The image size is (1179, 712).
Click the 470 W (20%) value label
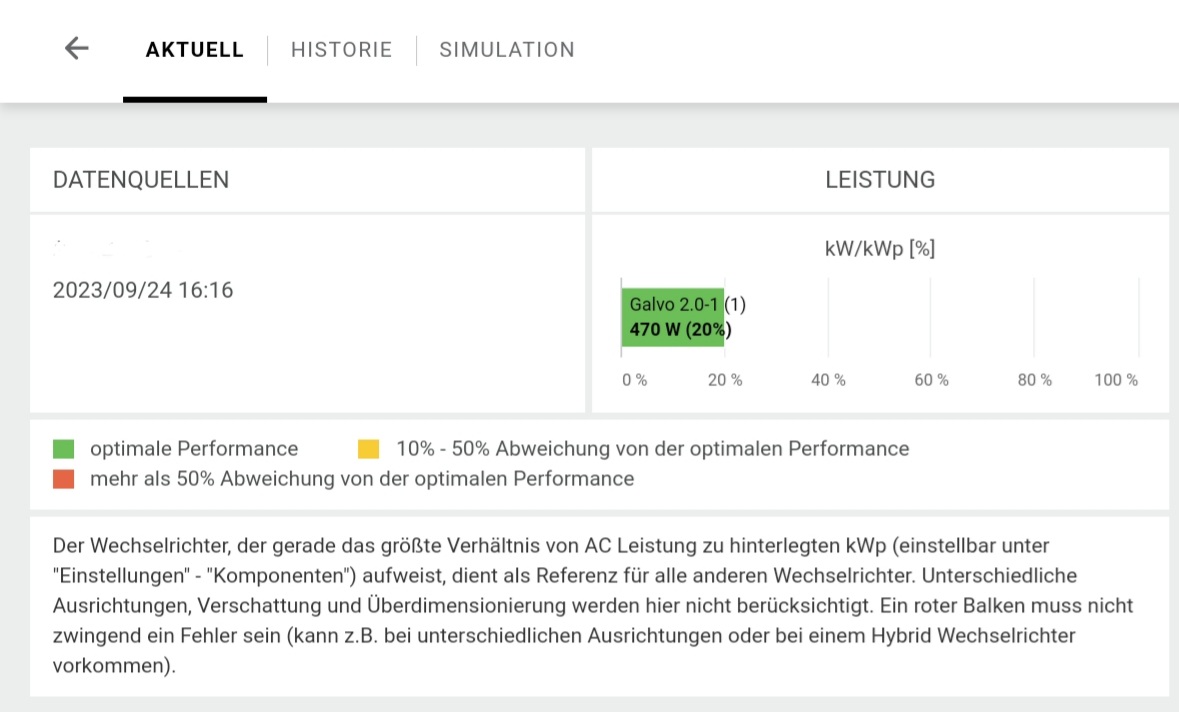tap(680, 330)
